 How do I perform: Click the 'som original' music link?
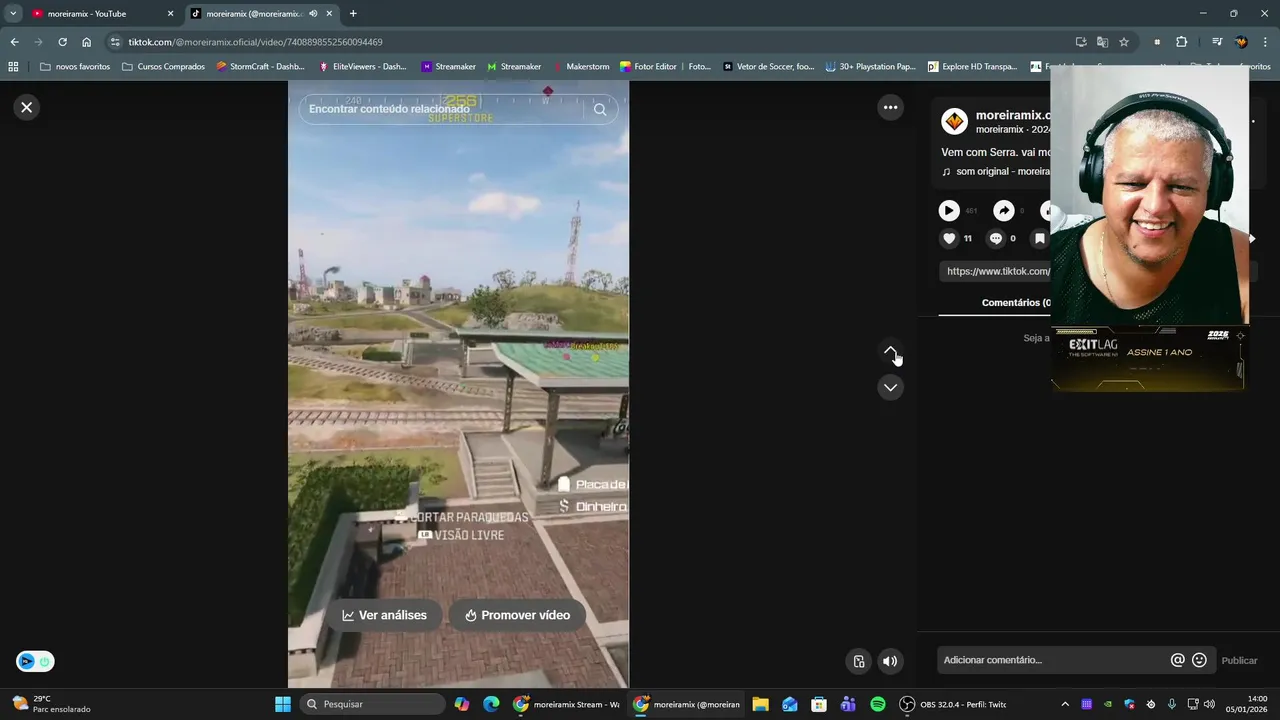coord(1002,171)
